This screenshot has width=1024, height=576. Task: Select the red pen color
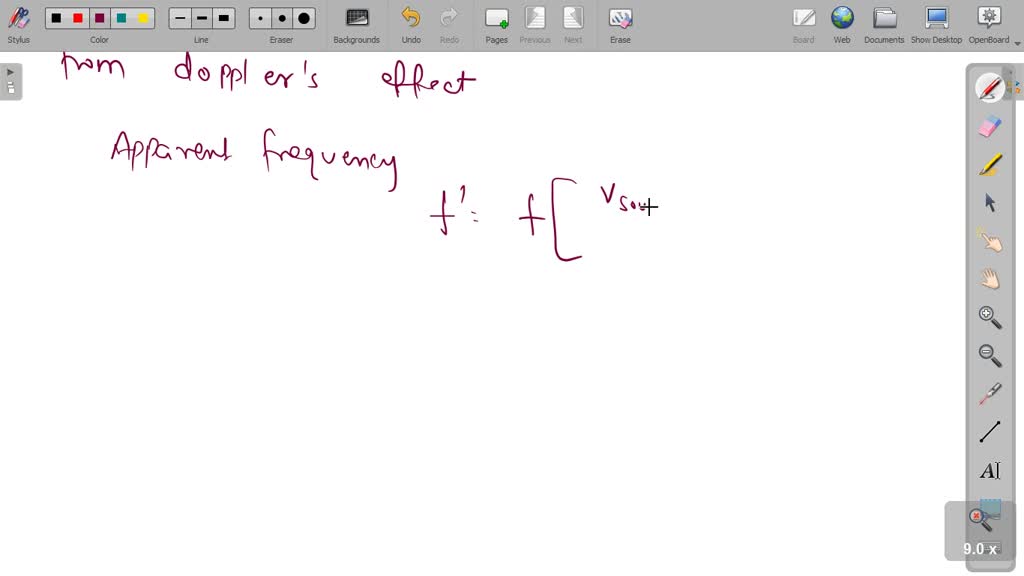[78, 18]
